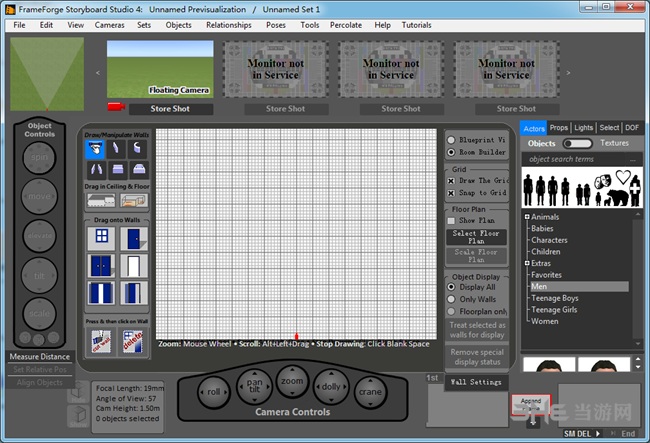Expand the Animals tree node
Image resolution: width=650 pixels, height=443 pixels.
tap(527, 217)
